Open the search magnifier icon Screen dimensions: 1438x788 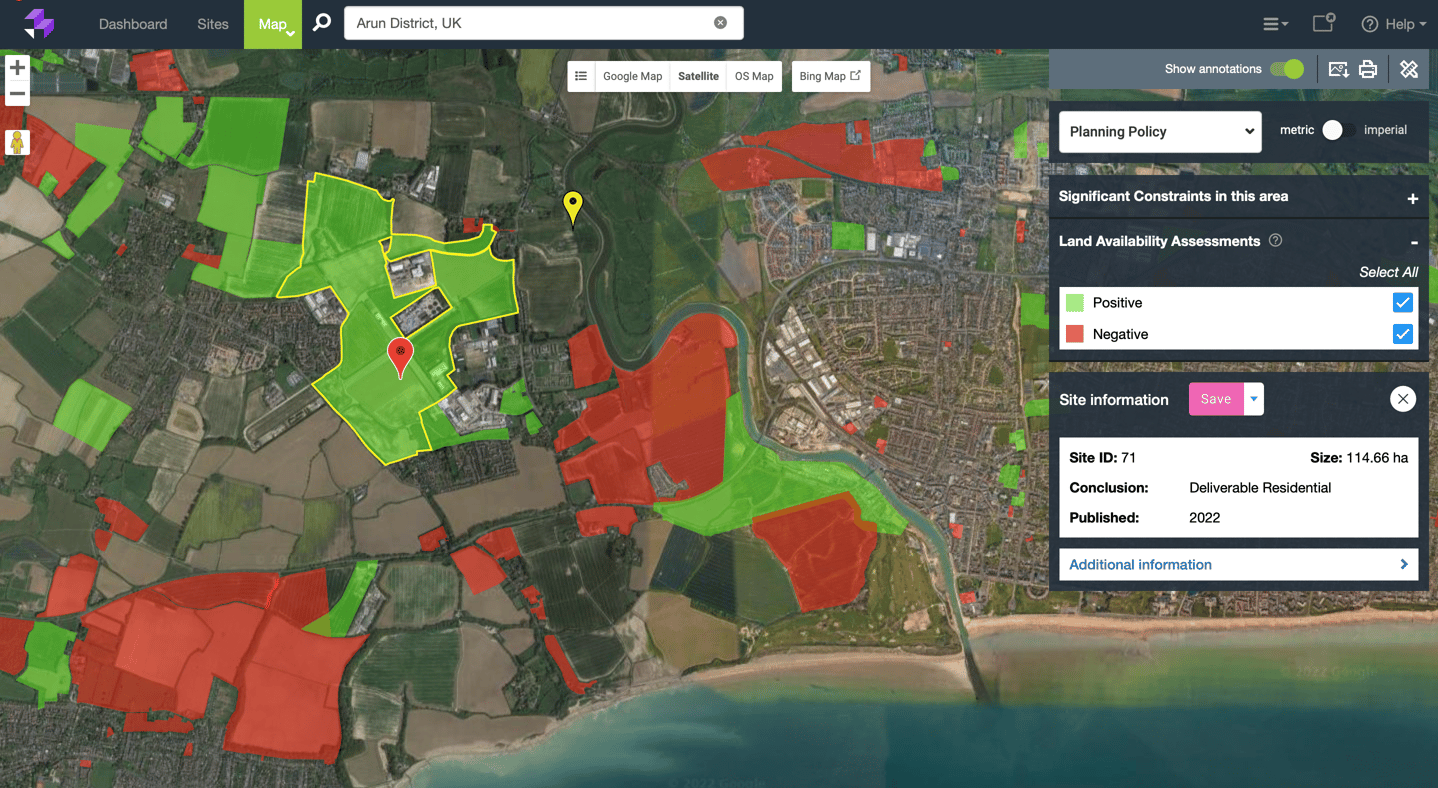(321, 23)
